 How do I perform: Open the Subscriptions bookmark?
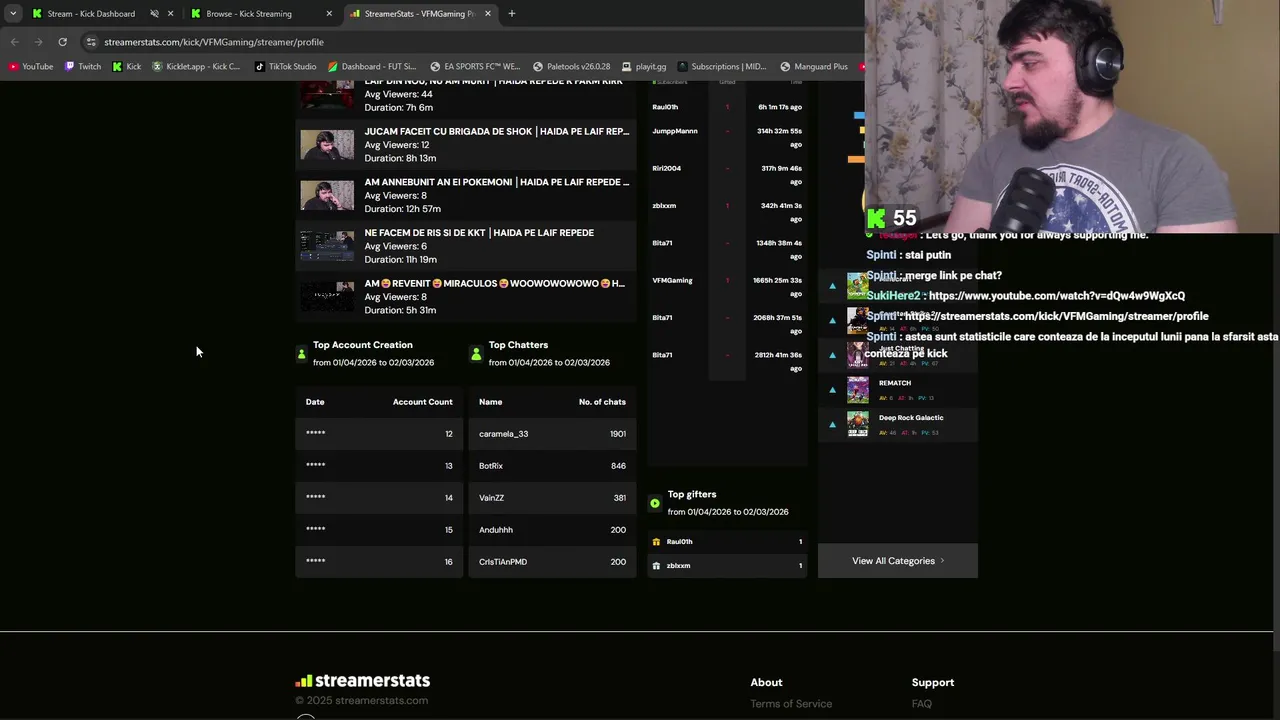[x=722, y=67]
